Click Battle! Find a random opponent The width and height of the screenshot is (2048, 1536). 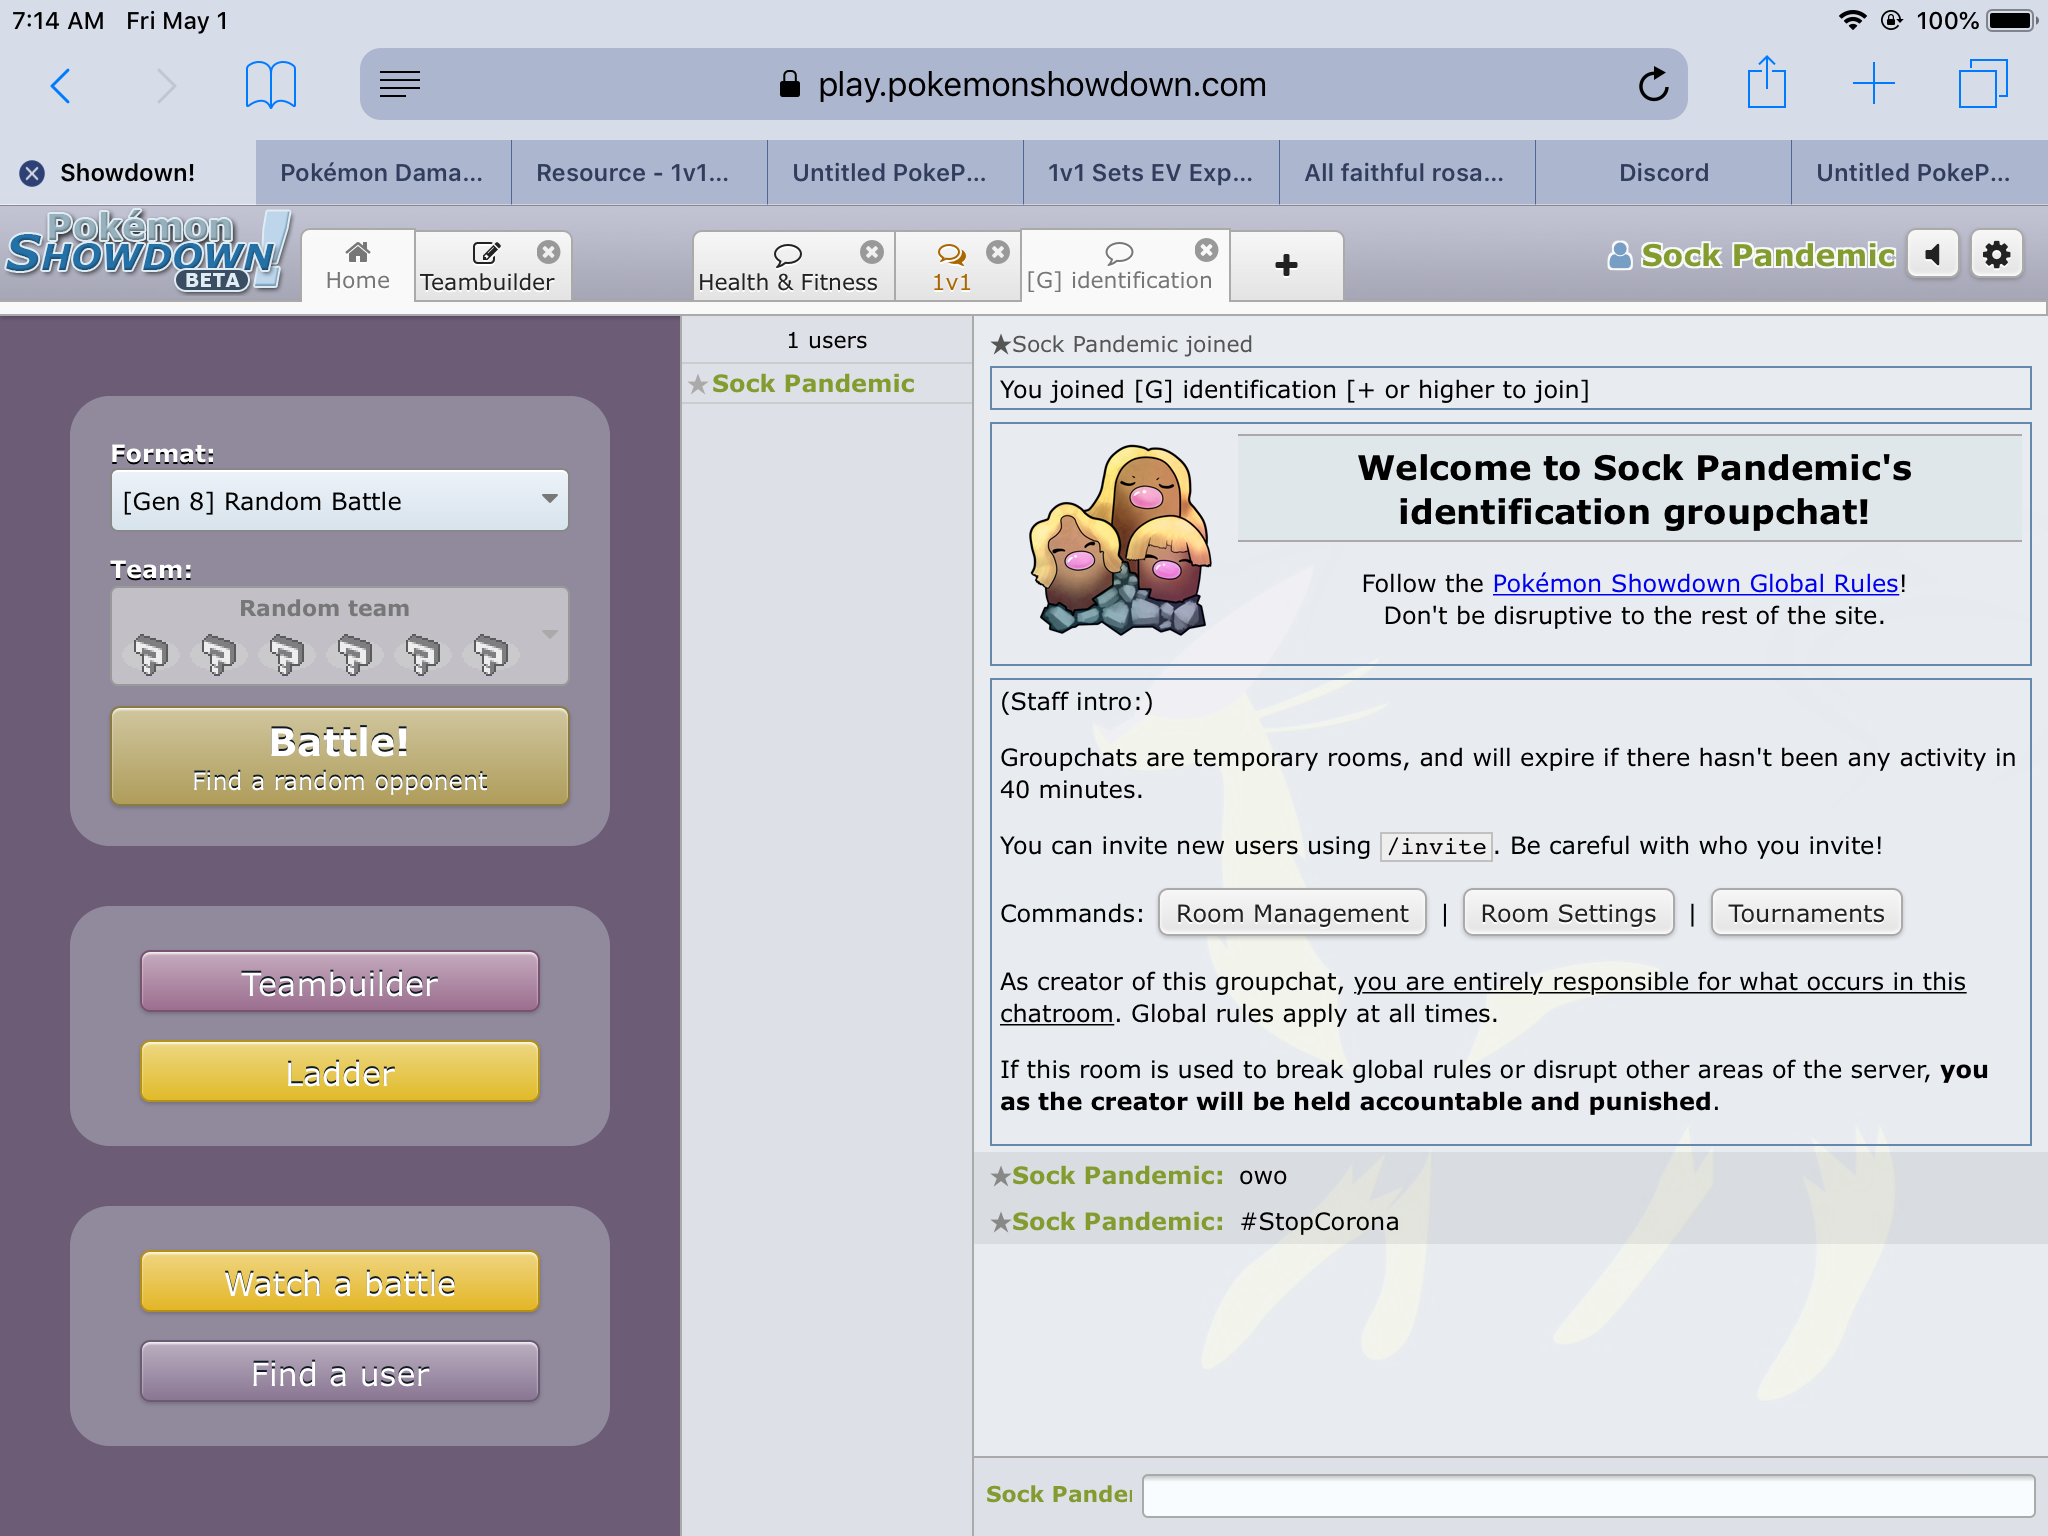point(340,757)
